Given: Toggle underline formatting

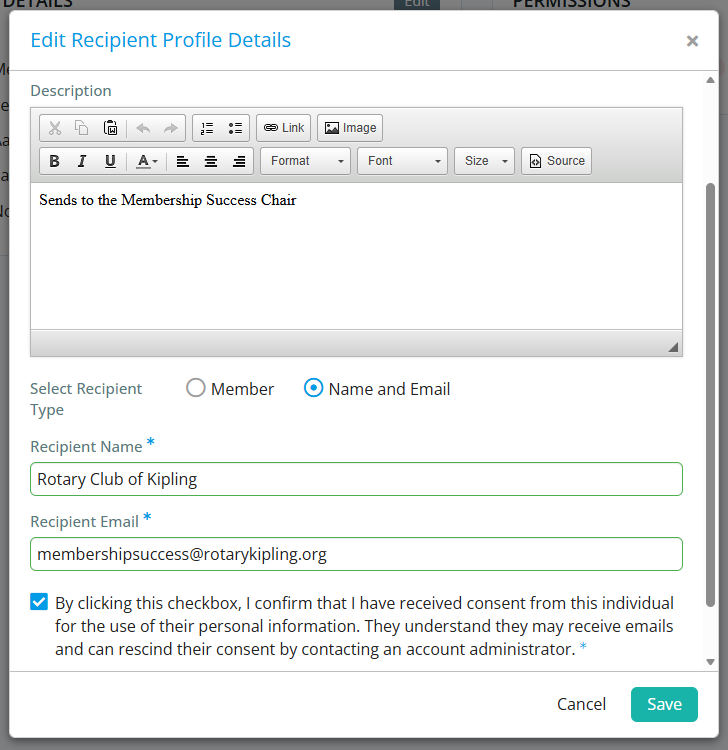Looking at the screenshot, I should click(110, 161).
